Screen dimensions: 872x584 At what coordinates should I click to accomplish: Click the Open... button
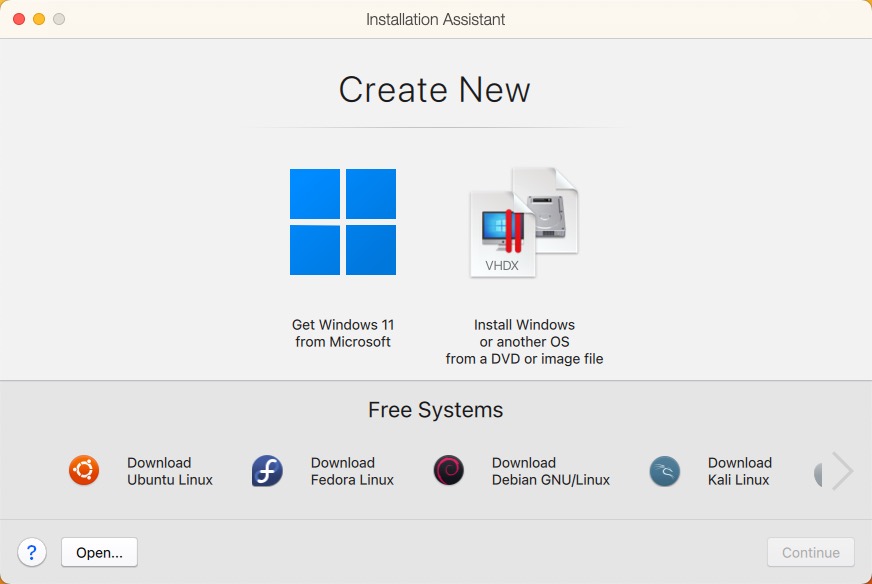[x=98, y=552]
